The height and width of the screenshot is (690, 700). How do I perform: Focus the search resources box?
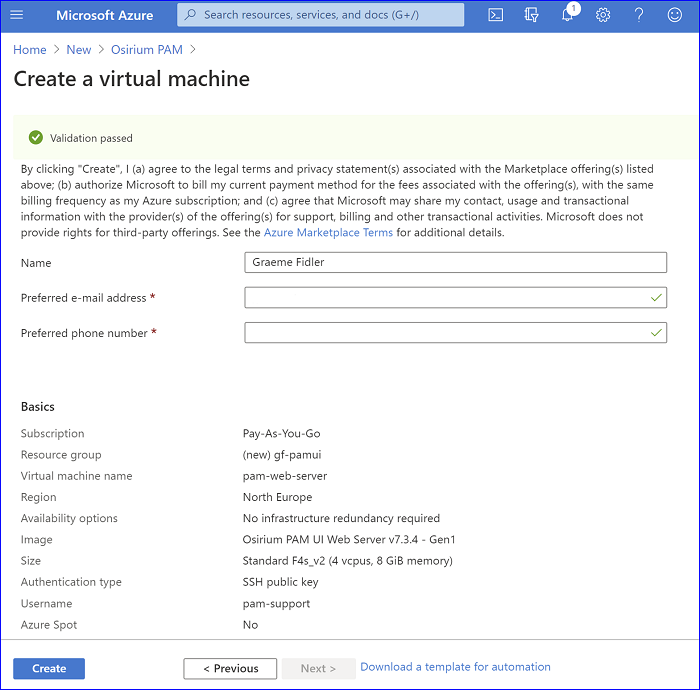click(320, 15)
